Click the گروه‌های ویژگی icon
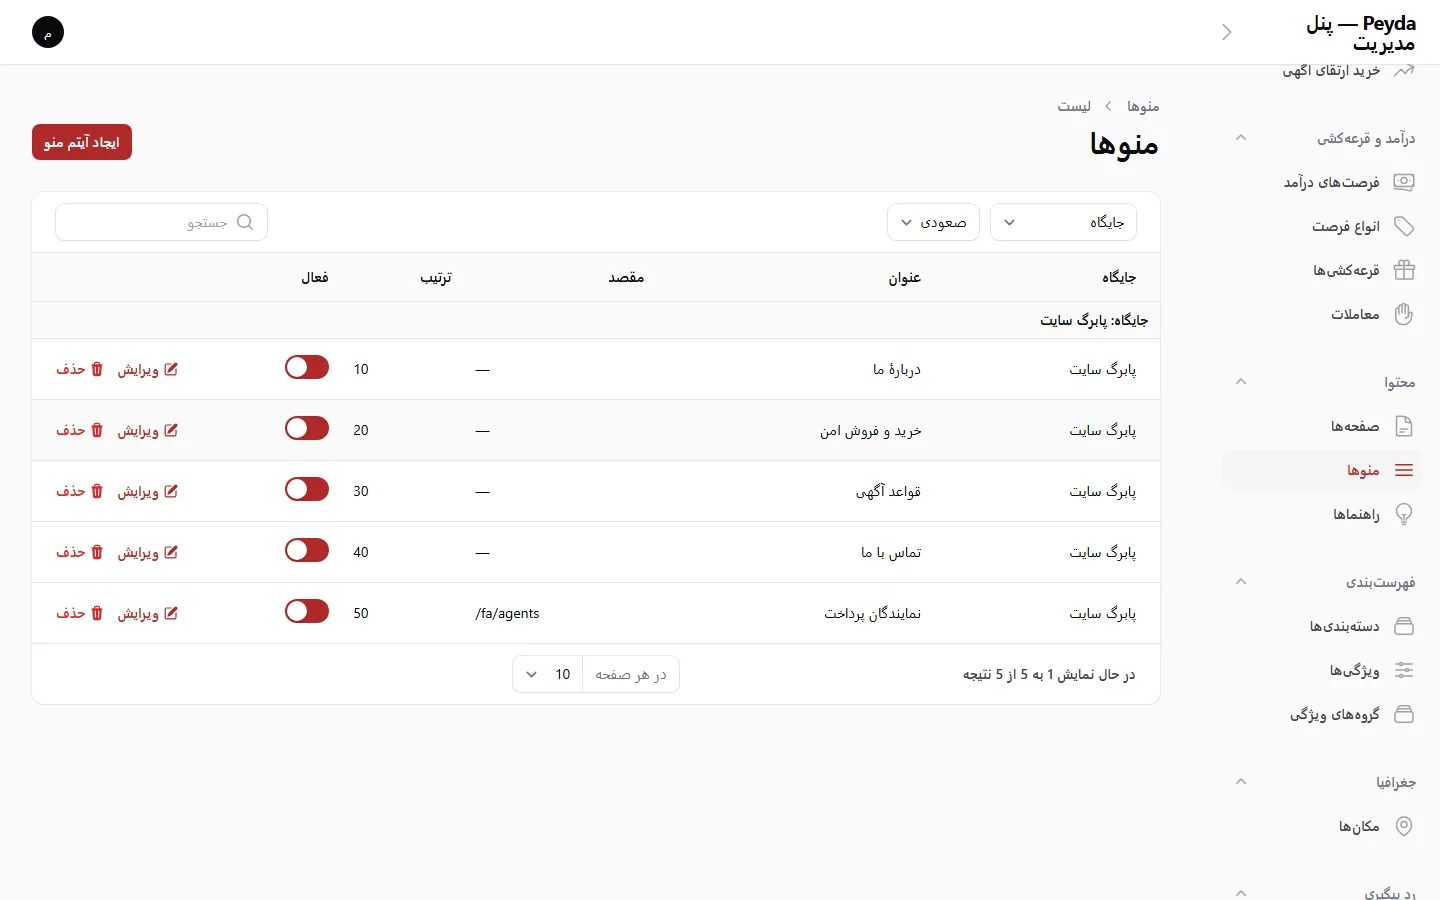 [x=1404, y=714]
